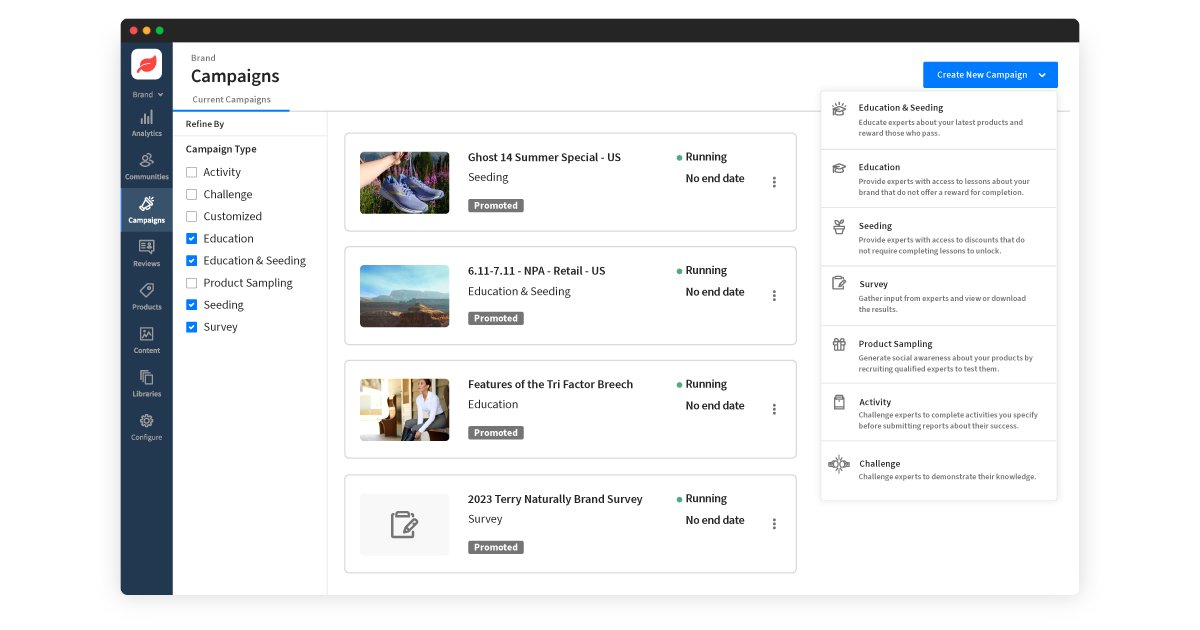Choose Education from the campaign menu

click(938, 179)
